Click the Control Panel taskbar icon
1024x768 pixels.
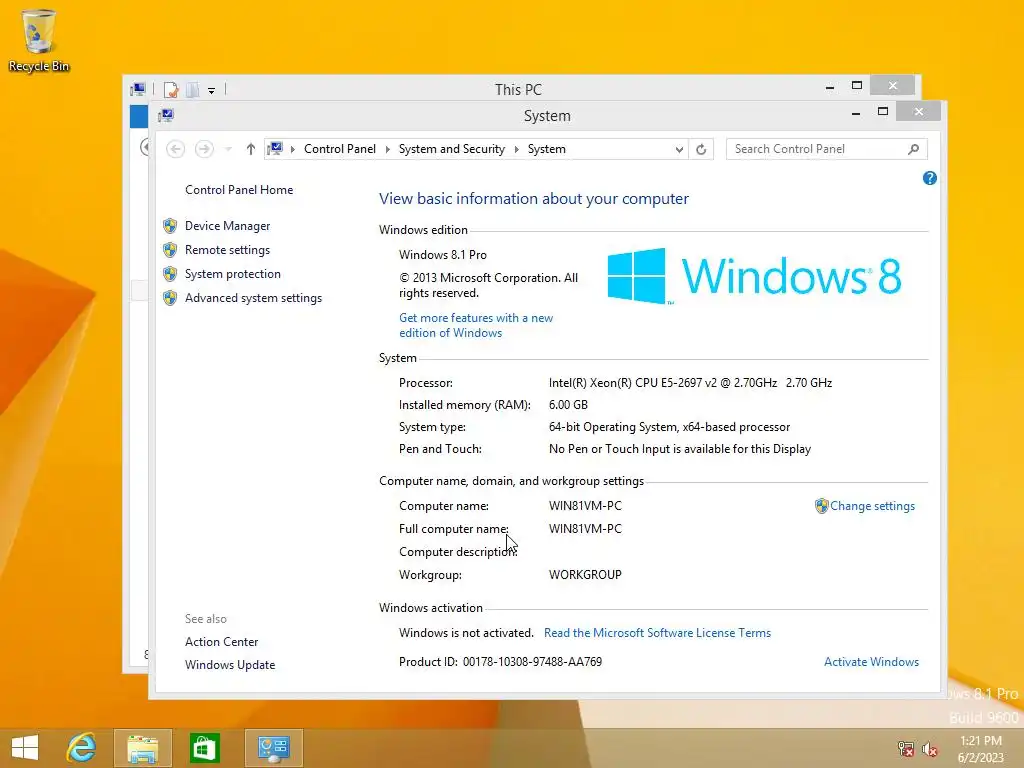(274, 748)
